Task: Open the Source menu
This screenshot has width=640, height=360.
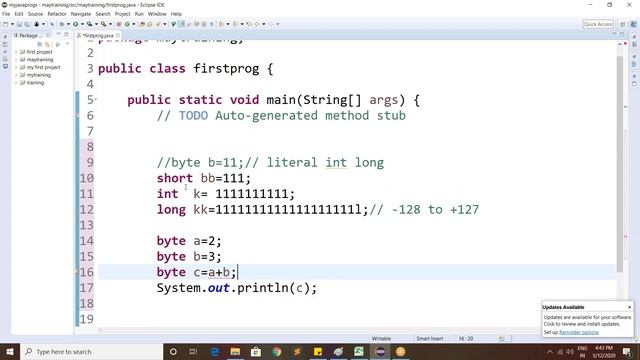Action: [35, 14]
